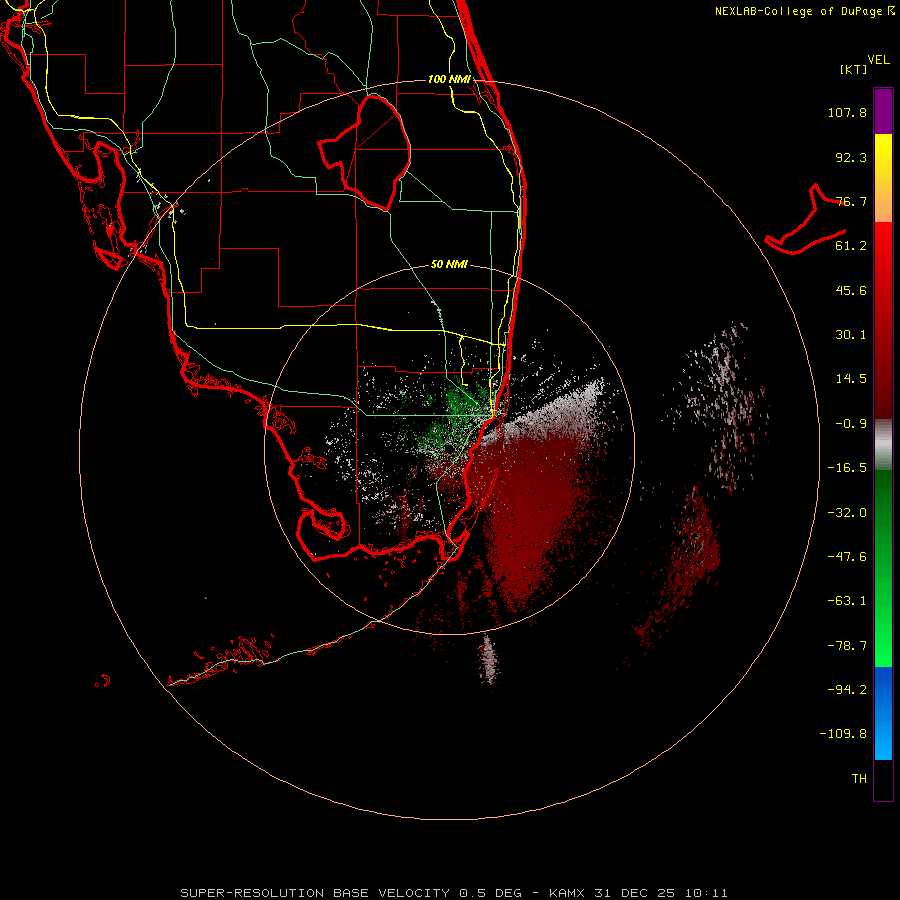Click the 100 NMI range ring label
The height and width of the screenshot is (900, 900).
pos(449,79)
